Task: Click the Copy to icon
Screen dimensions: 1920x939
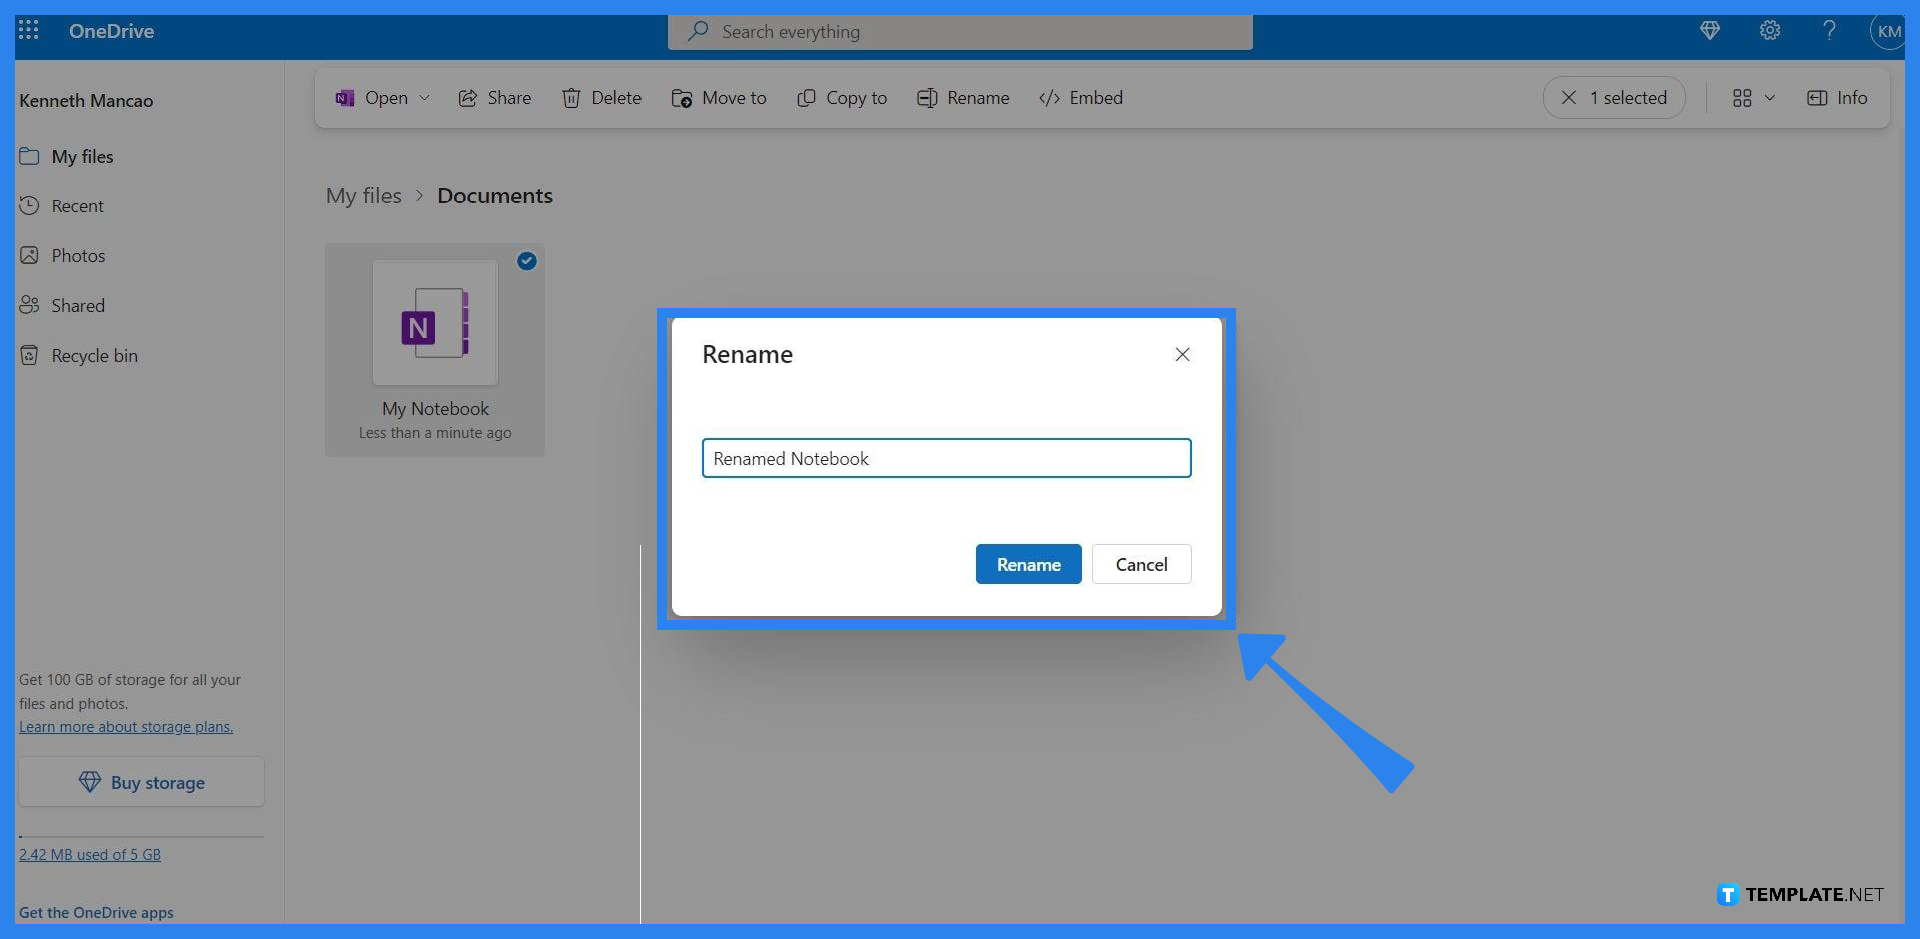Action: (806, 98)
